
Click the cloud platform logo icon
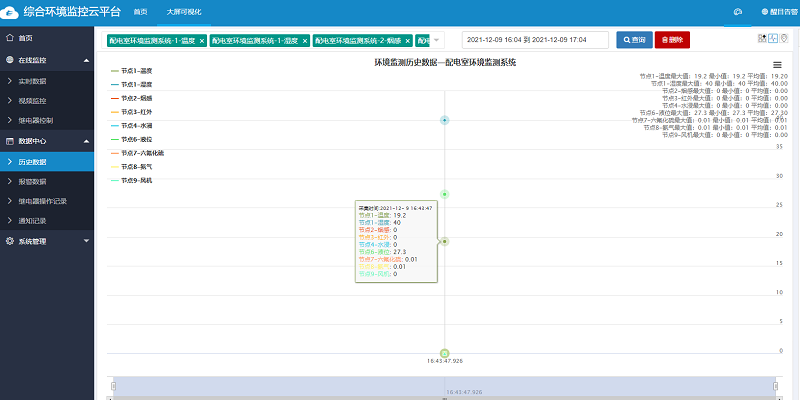click(12, 11)
